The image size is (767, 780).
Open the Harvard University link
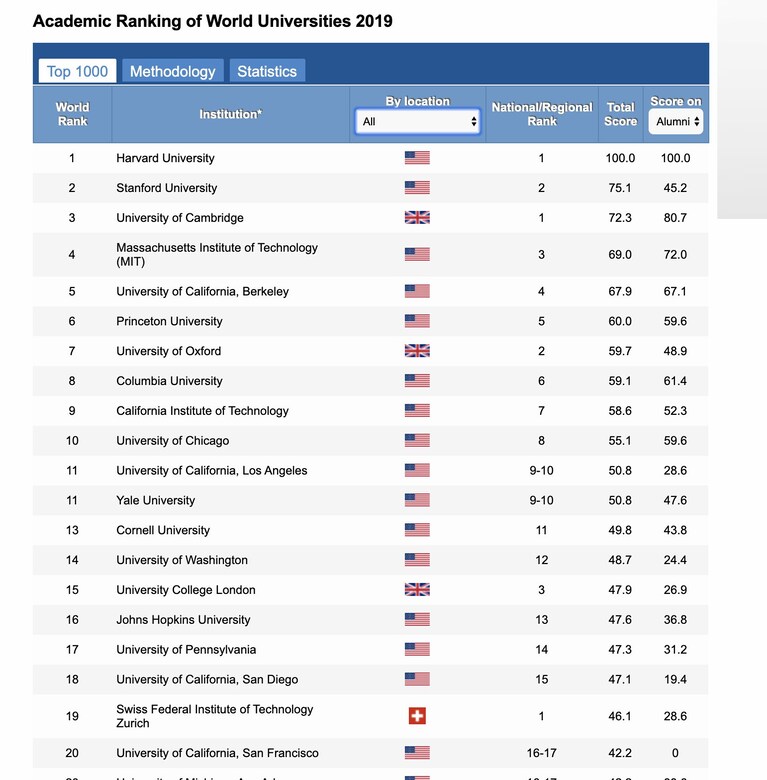click(x=165, y=158)
